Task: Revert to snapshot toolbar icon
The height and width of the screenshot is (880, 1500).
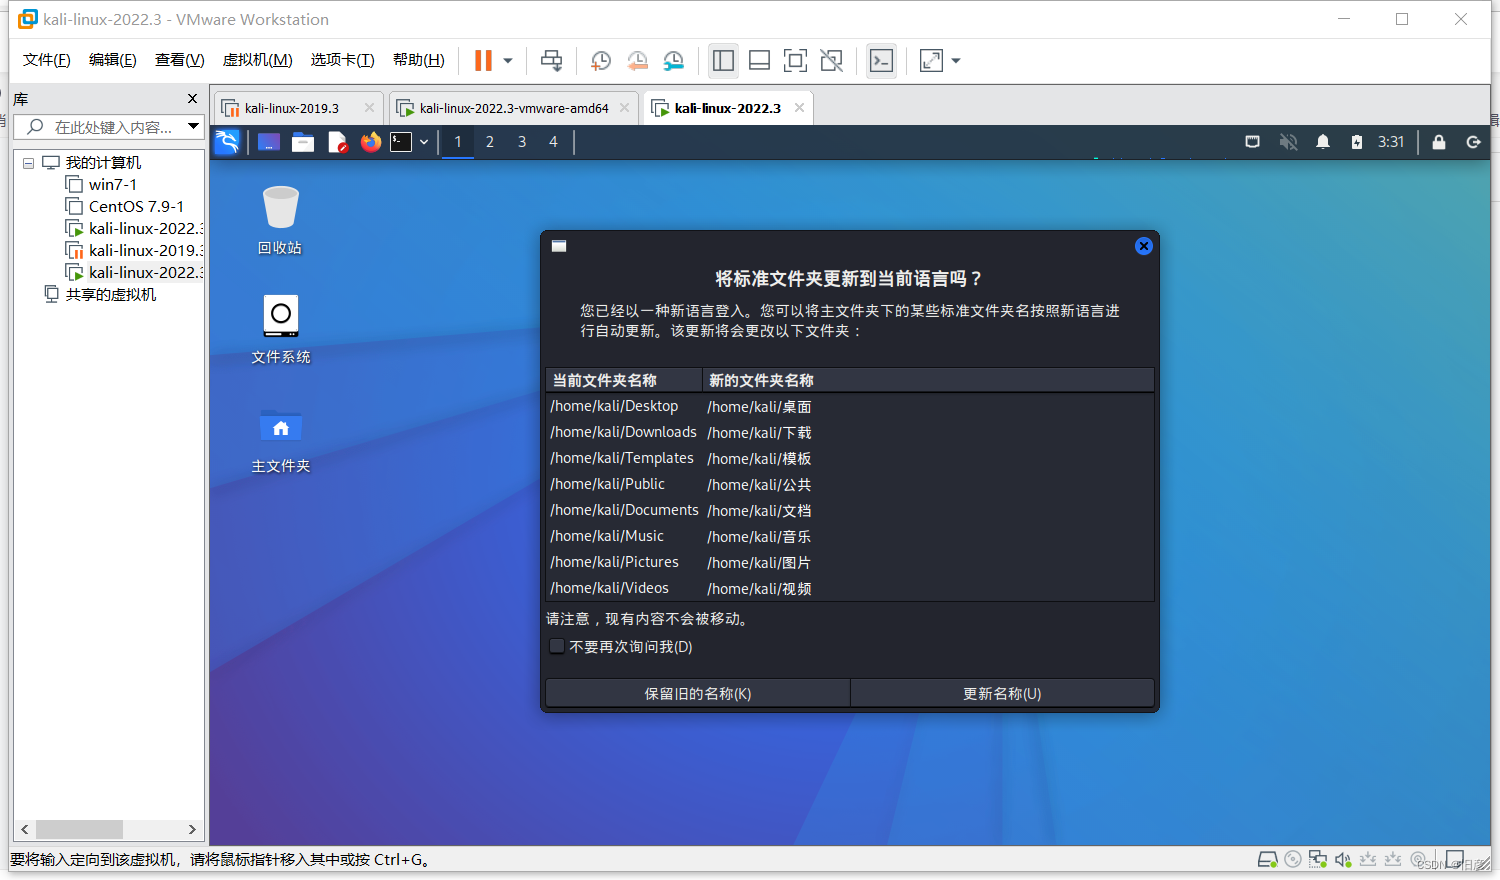Action: pos(637,61)
